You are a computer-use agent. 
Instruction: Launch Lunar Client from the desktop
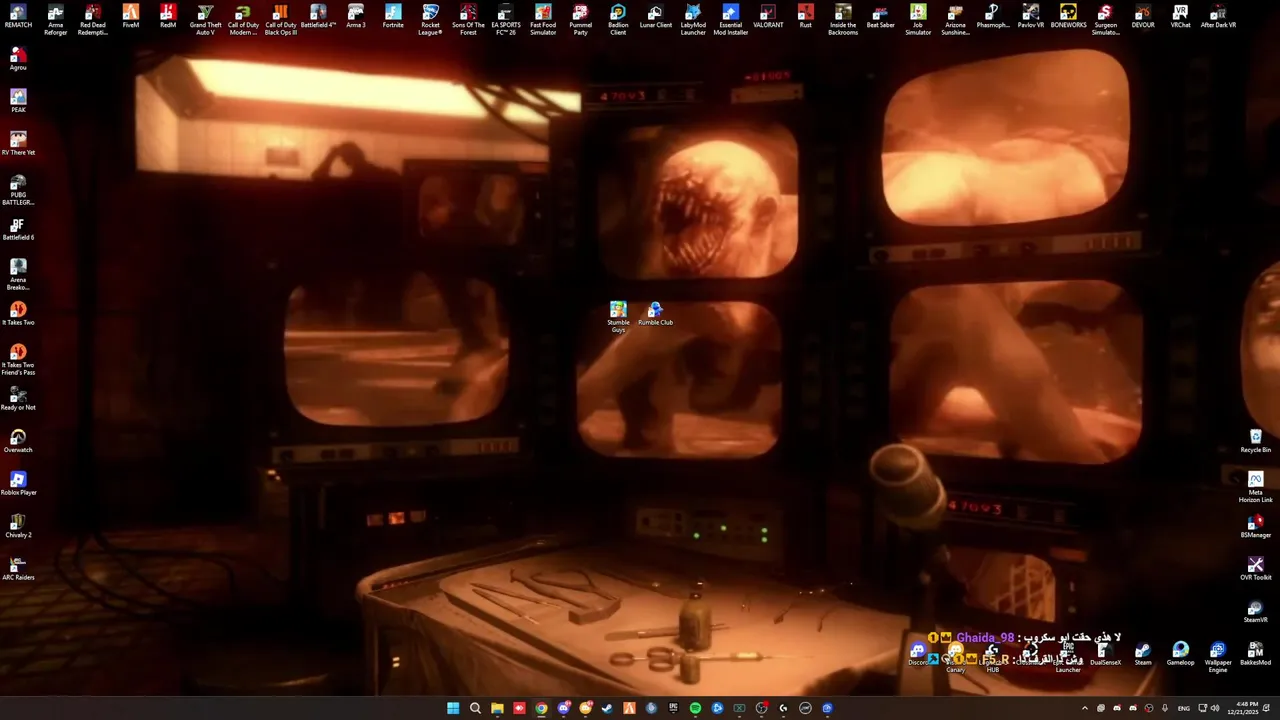656,17
